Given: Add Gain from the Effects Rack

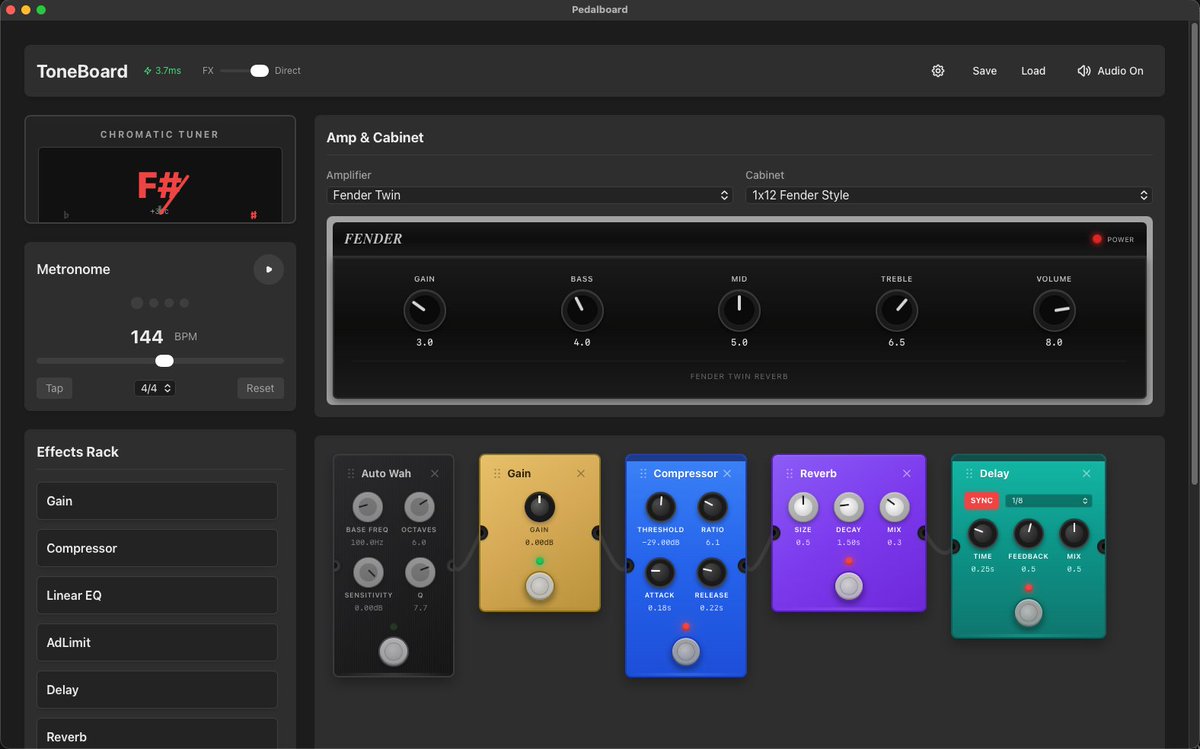Looking at the screenshot, I should click(157, 501).
